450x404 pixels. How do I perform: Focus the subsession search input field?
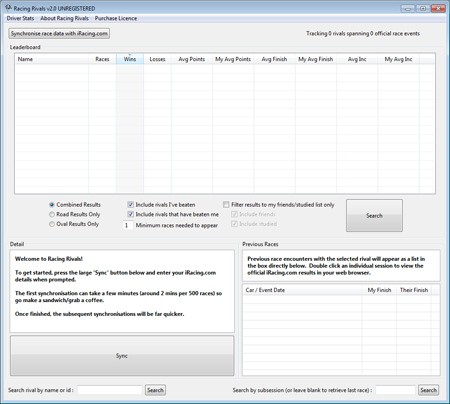(395, 390)
